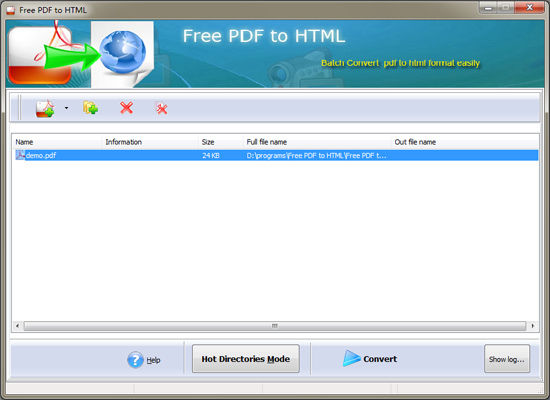Open the Help link
This screenshot has height=400, width=550.
click(x=153, y=360)
